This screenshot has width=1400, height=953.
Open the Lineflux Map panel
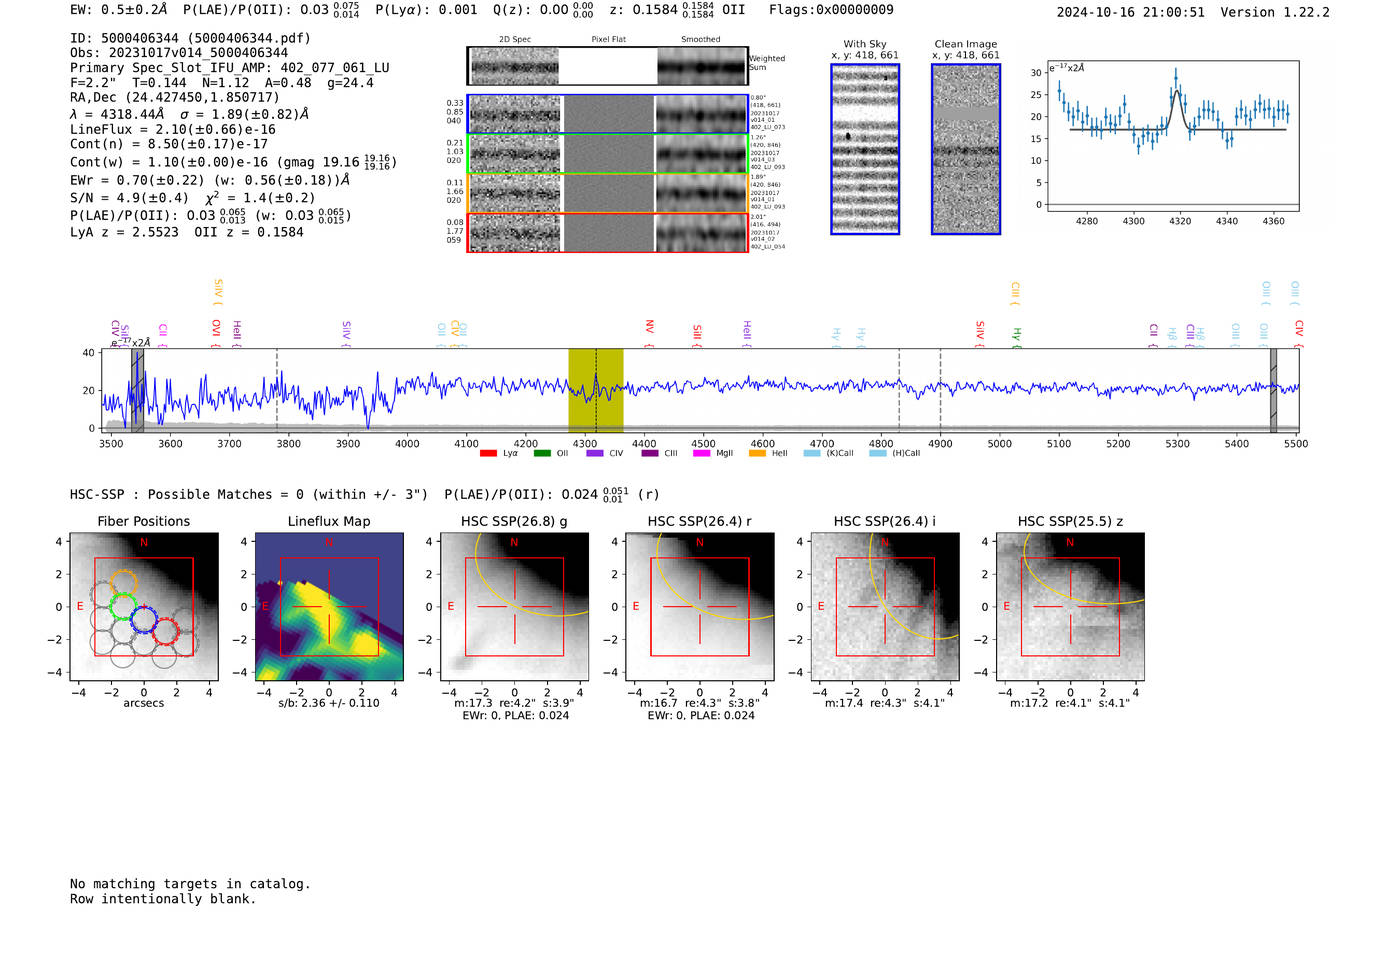coord(329,607)
